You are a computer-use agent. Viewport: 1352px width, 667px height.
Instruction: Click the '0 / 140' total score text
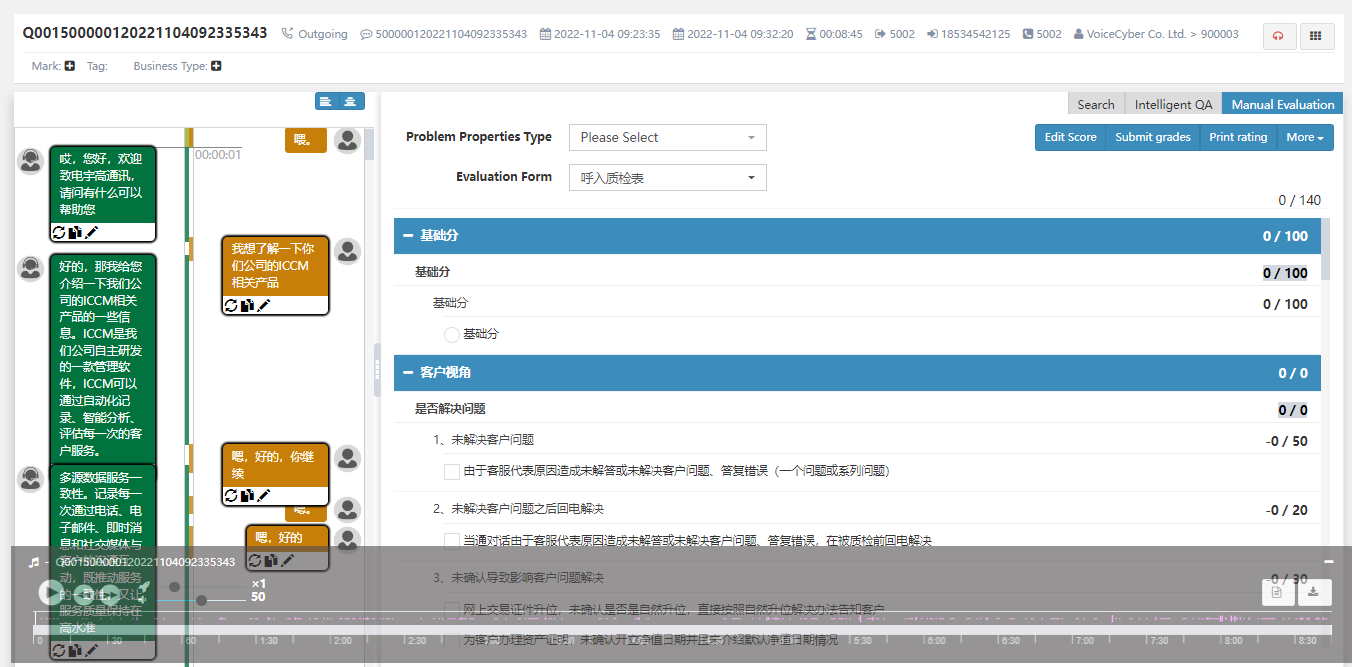pyautogui.click(x=1299, y=200)
